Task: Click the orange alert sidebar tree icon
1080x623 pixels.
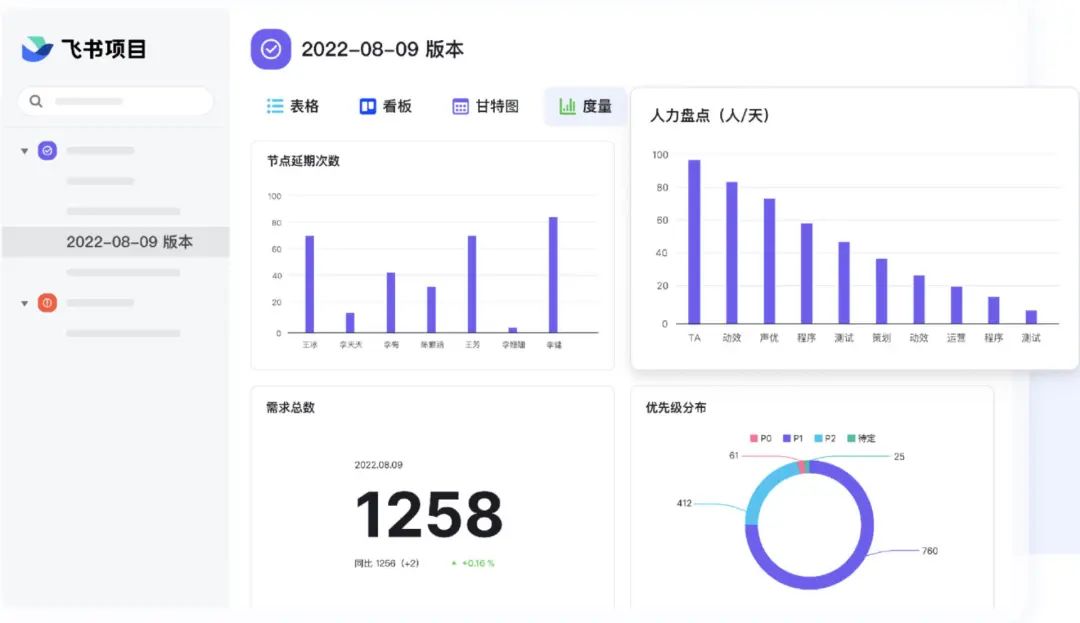Action: pos(48,302)
